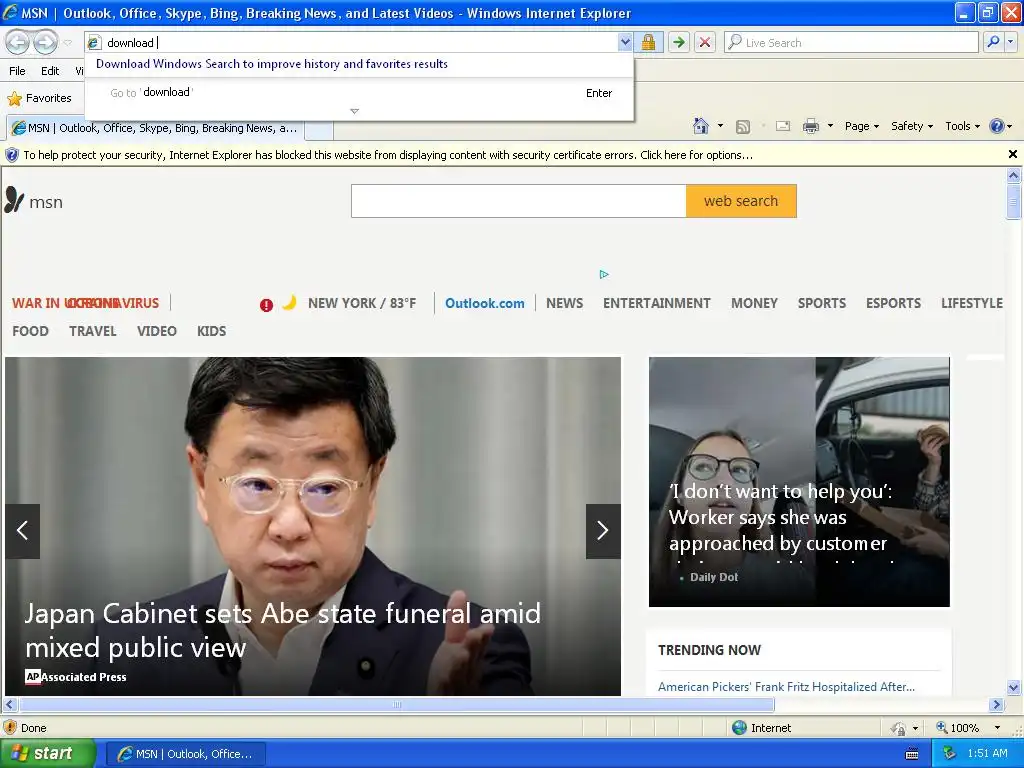
Task: Click the moon weather icon
Action: click(x=289, y=302)
